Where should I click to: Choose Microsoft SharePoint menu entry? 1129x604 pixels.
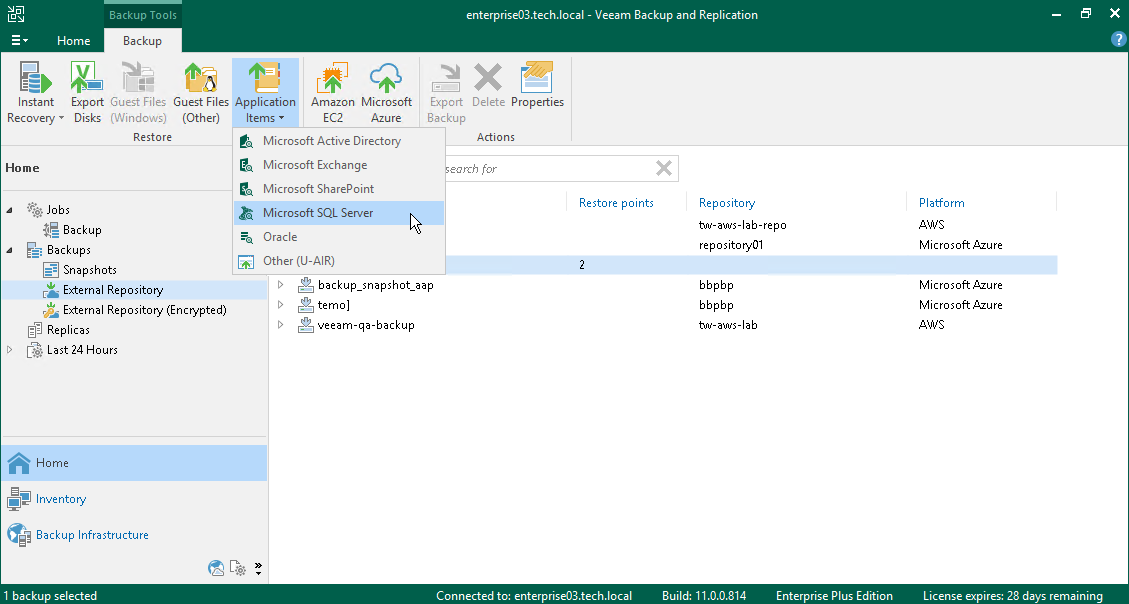pyautogui.click(x=338, y=189)
